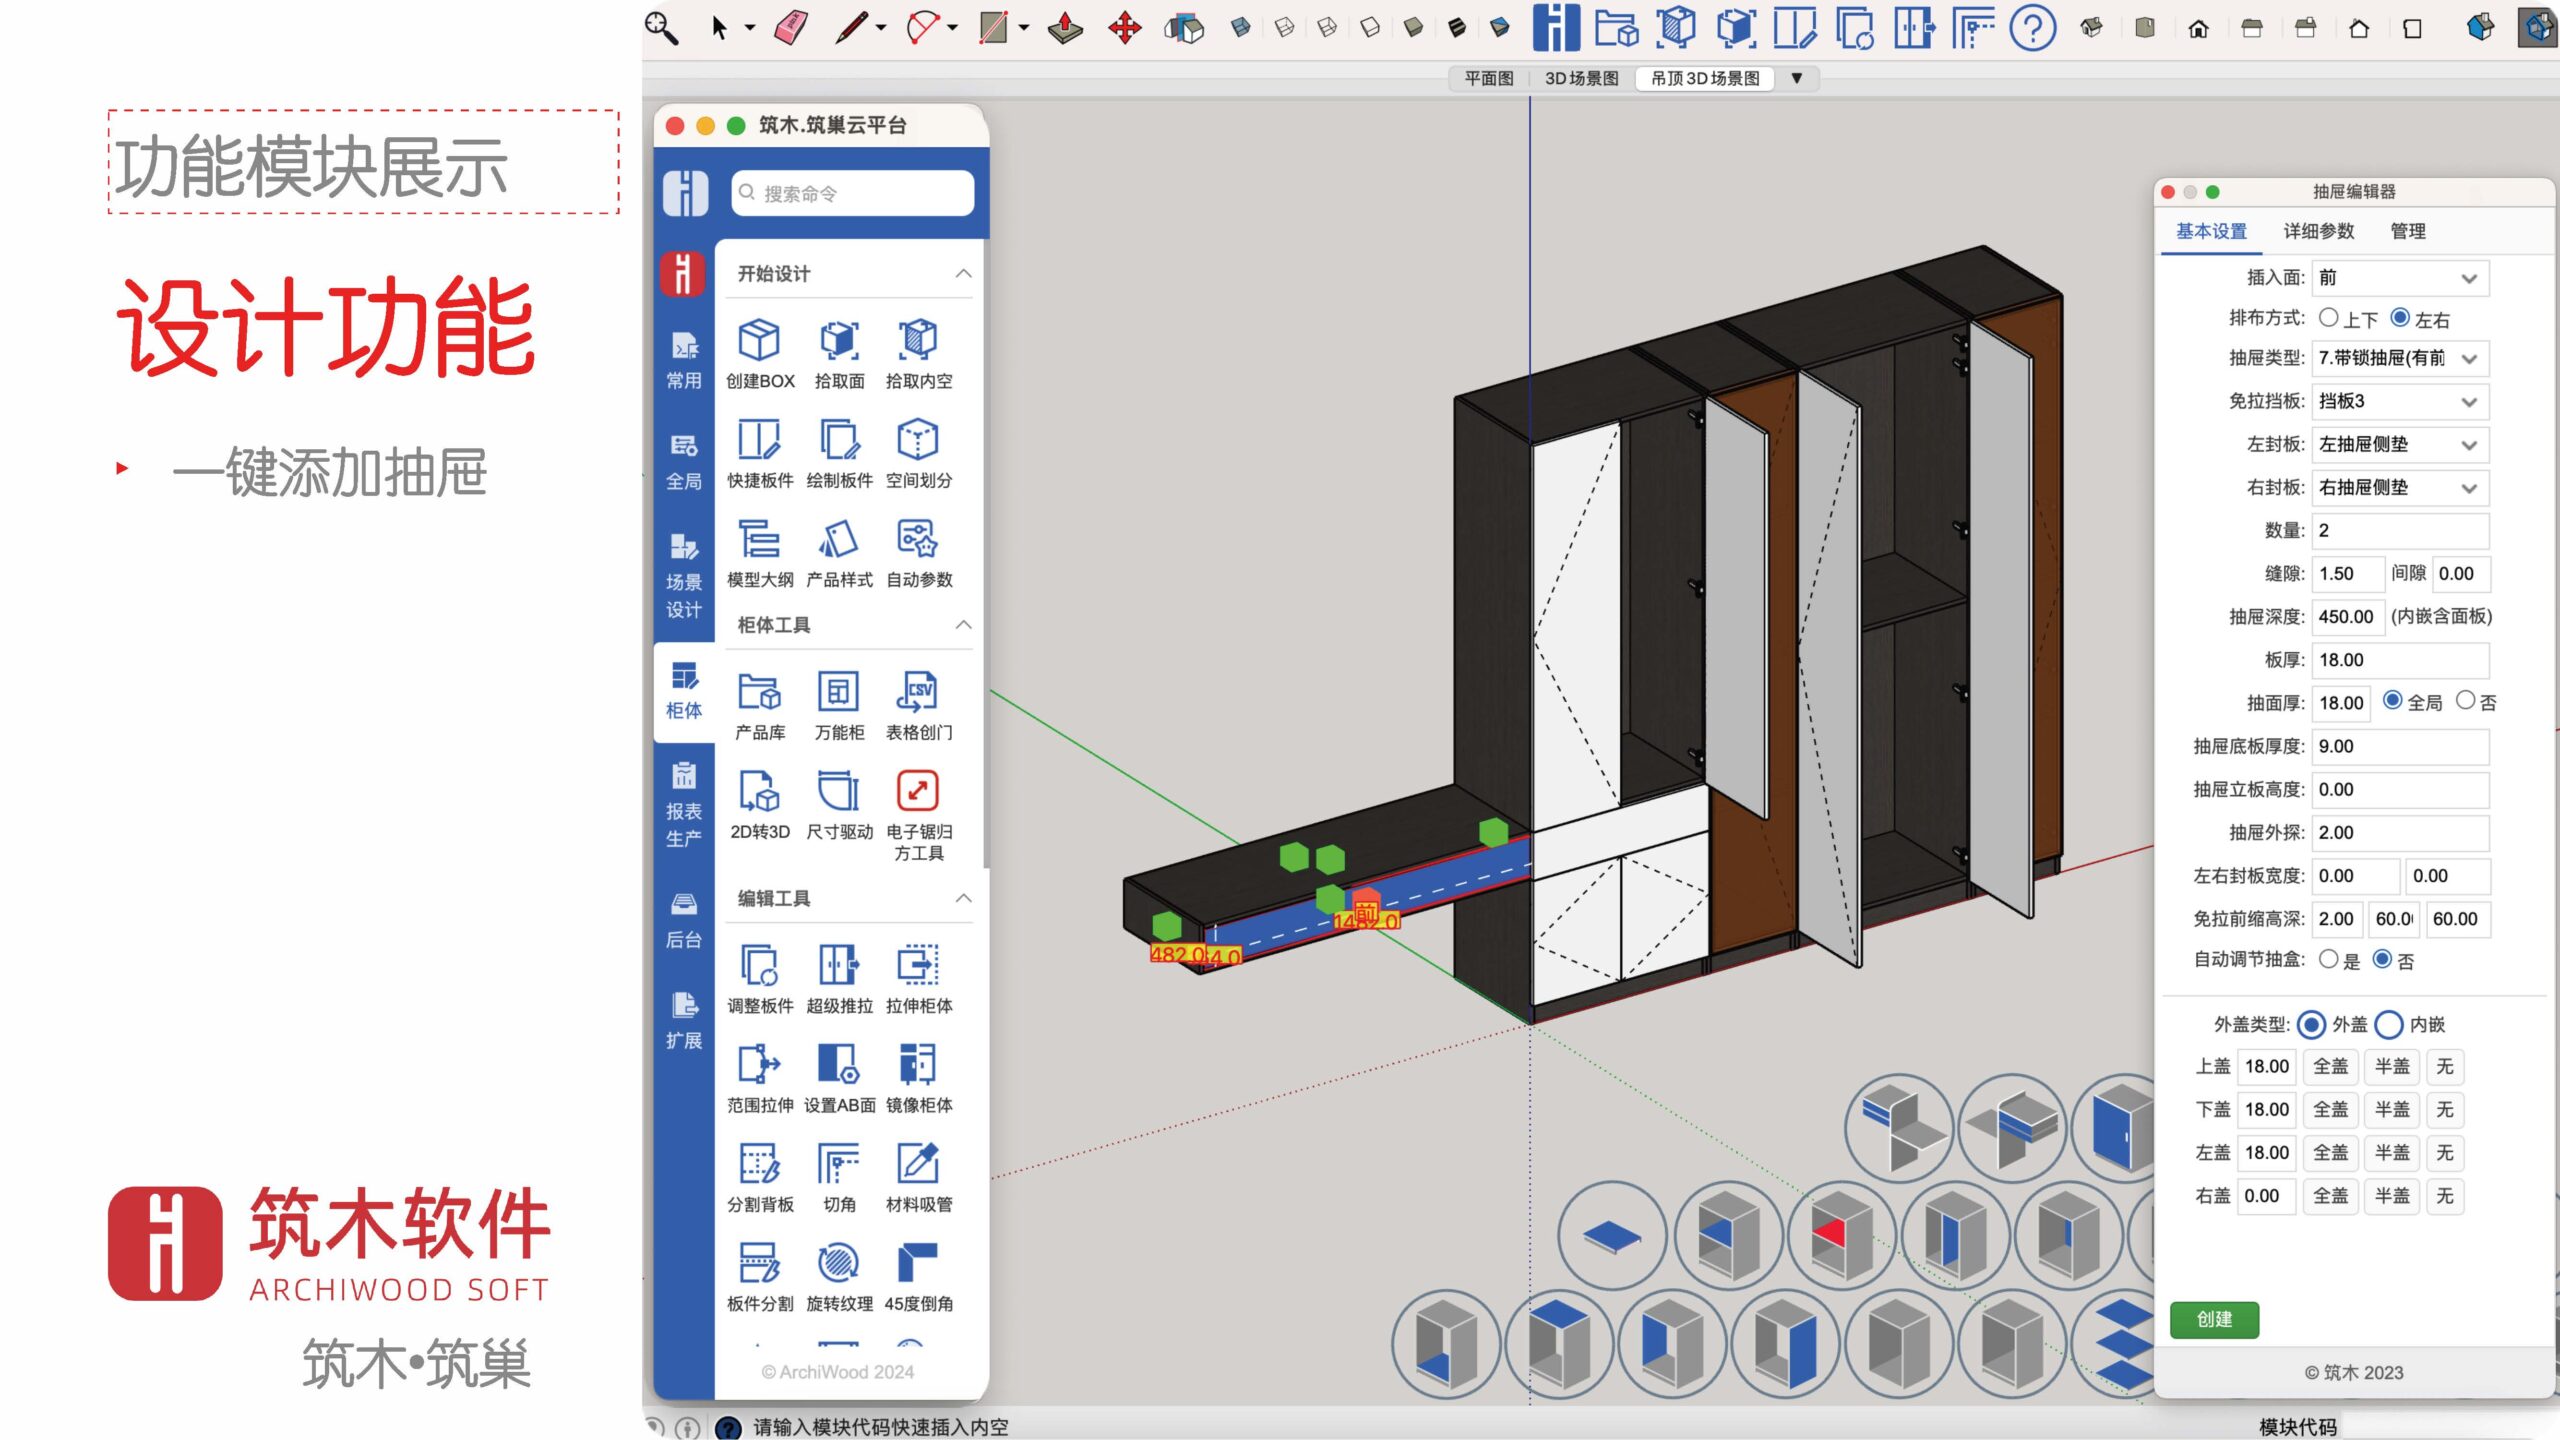
Task: Click the green 创建 button
Action: coord(2214,1319)
